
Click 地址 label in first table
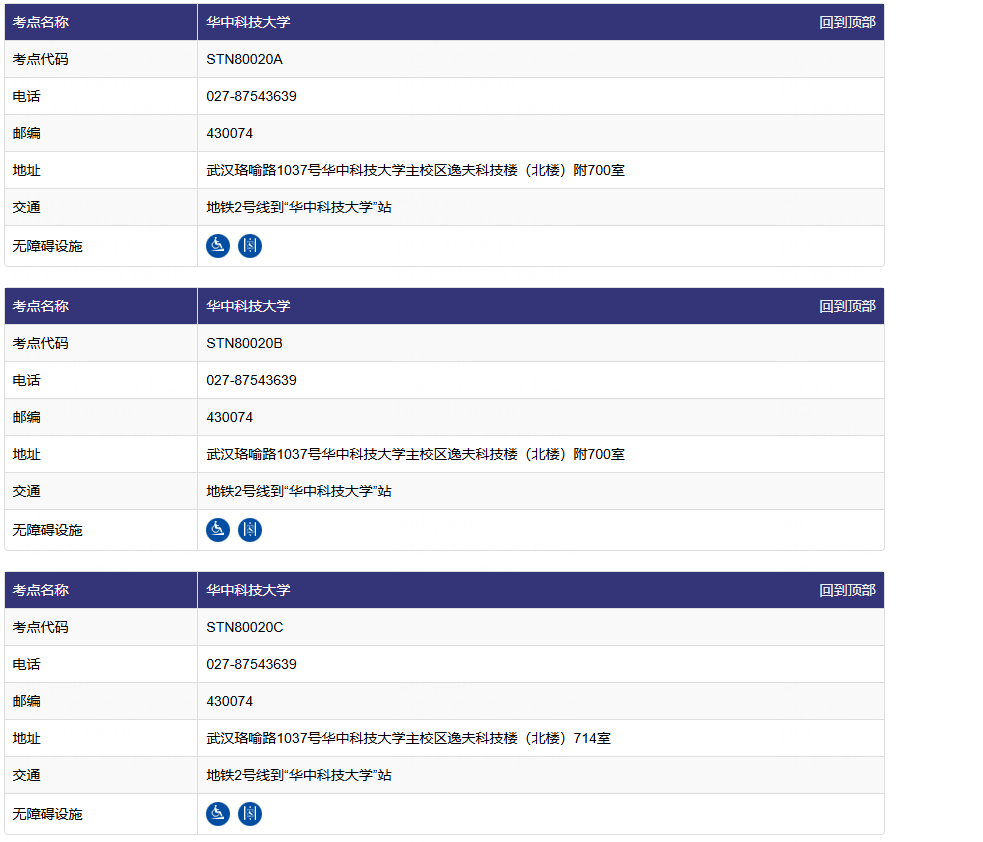click(26, 170)
